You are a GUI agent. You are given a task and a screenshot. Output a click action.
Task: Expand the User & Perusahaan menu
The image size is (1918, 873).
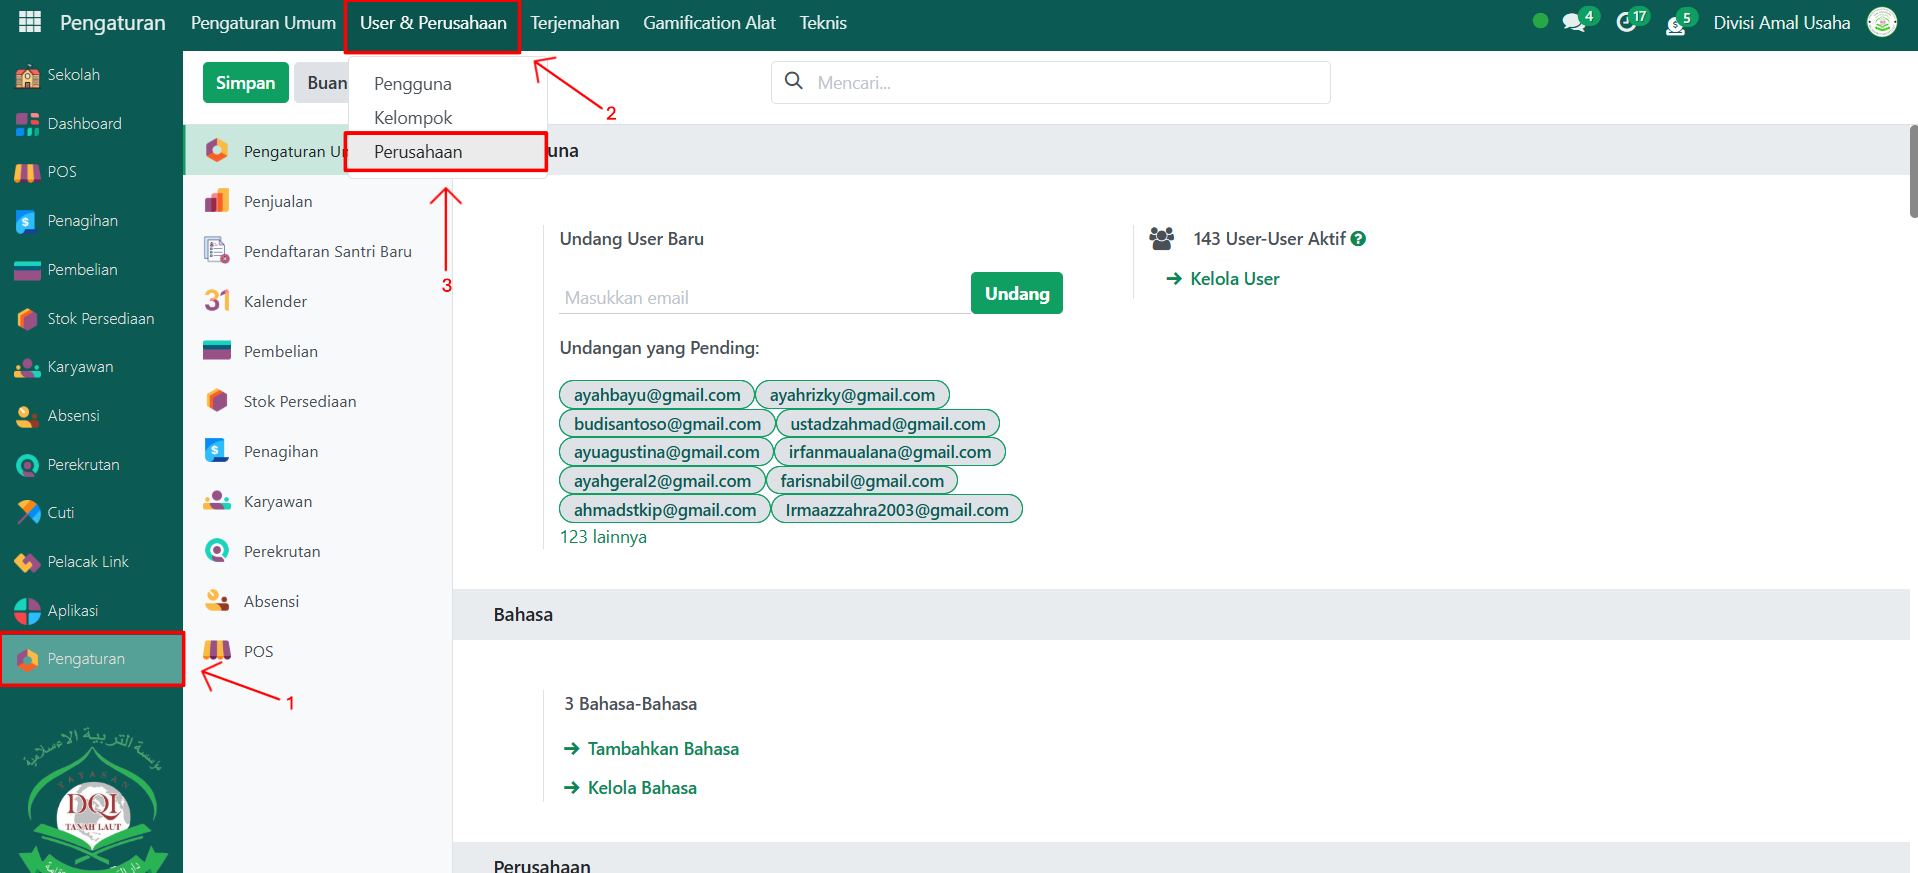[x=433, y=23]
